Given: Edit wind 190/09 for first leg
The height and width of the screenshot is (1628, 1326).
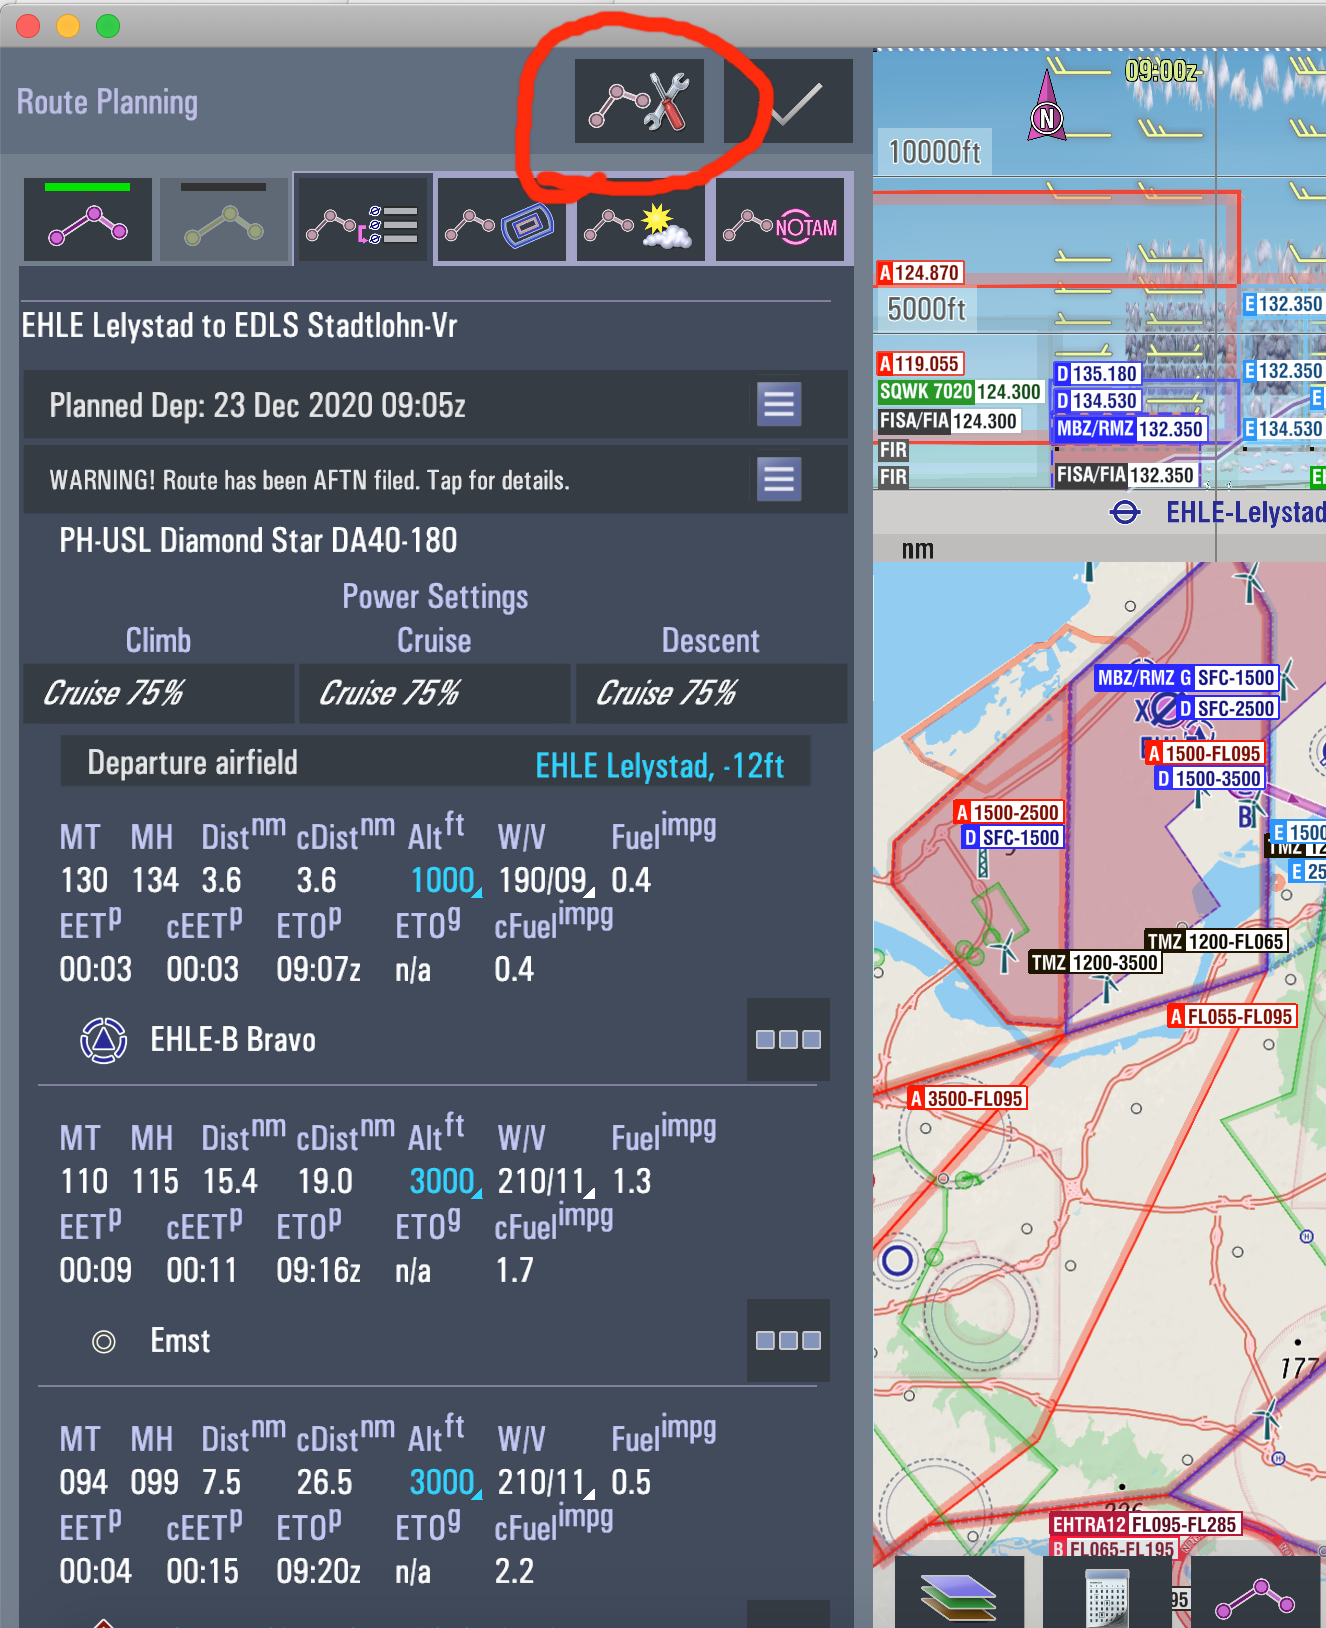Looking at the screenshot, I should click(x=545, y=880).
